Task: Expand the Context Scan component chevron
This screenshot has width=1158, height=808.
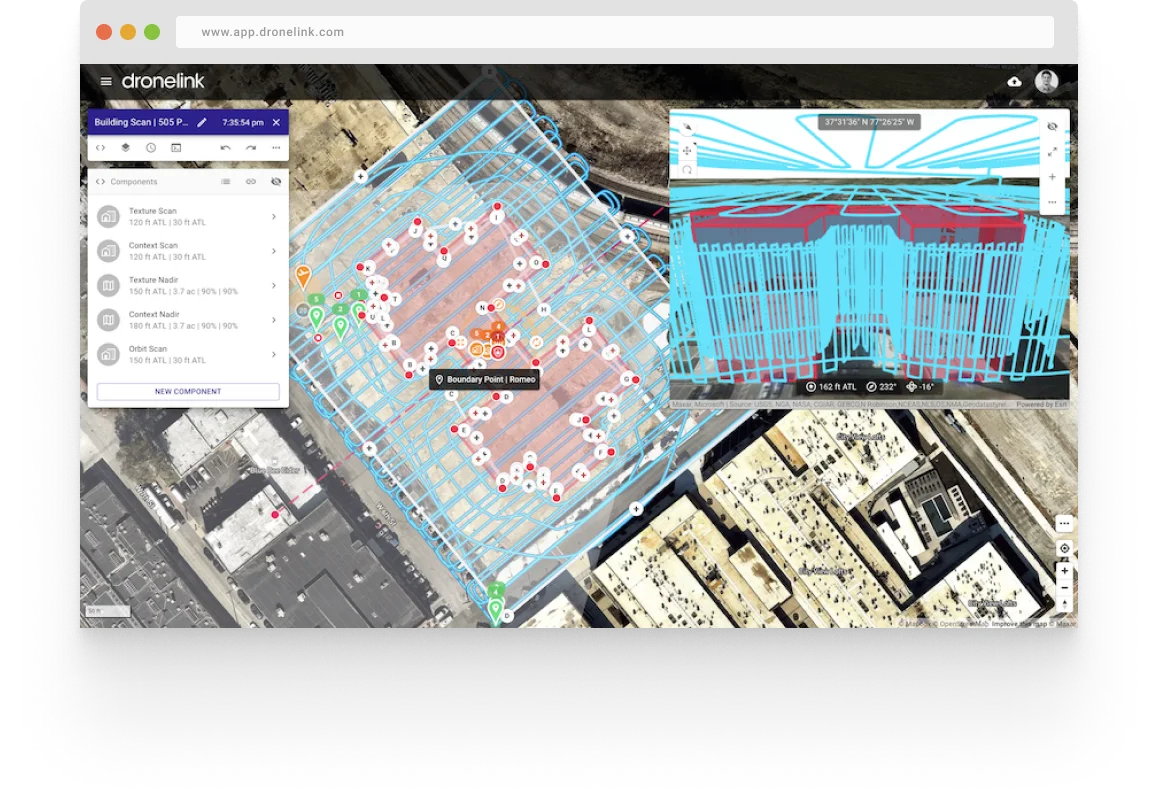Action: [x=274, y=251]
